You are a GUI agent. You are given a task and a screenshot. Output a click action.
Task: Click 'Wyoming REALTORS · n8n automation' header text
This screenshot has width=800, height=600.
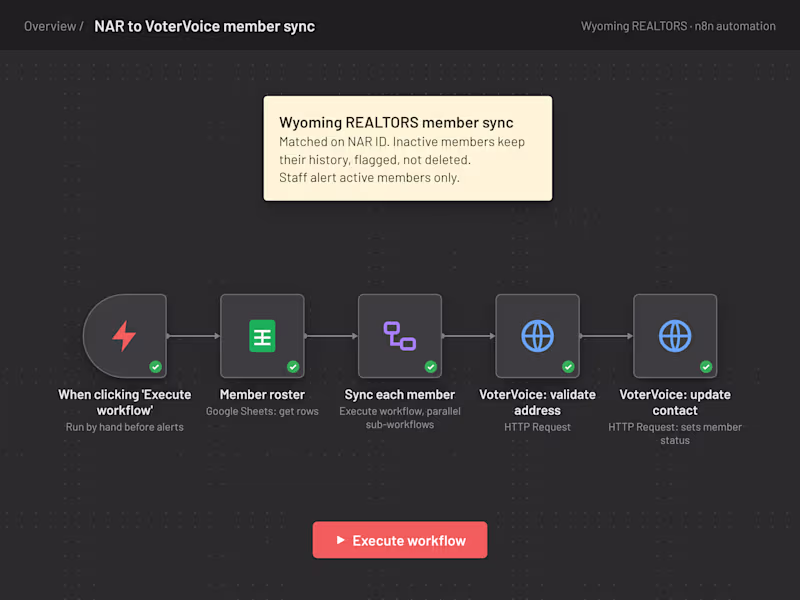(678, 26)
